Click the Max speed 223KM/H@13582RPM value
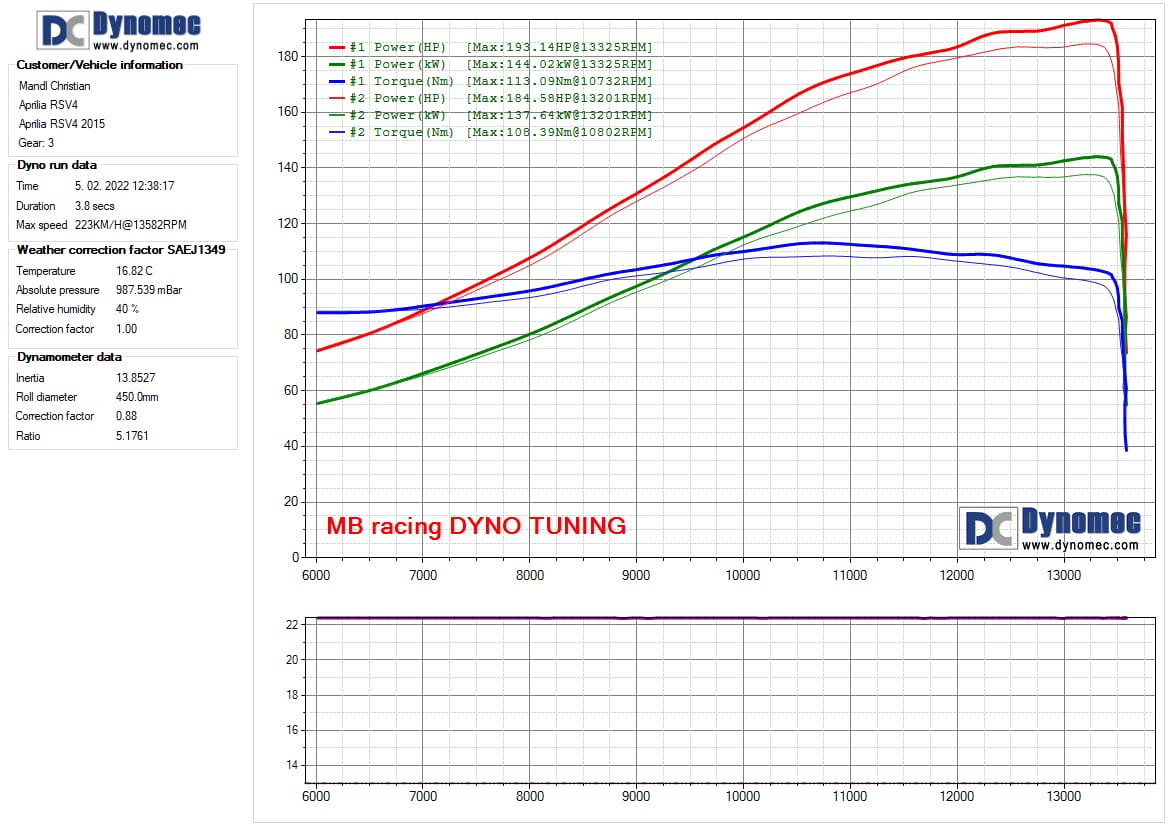Screen dimensions: 1168x826 point(131,225)
